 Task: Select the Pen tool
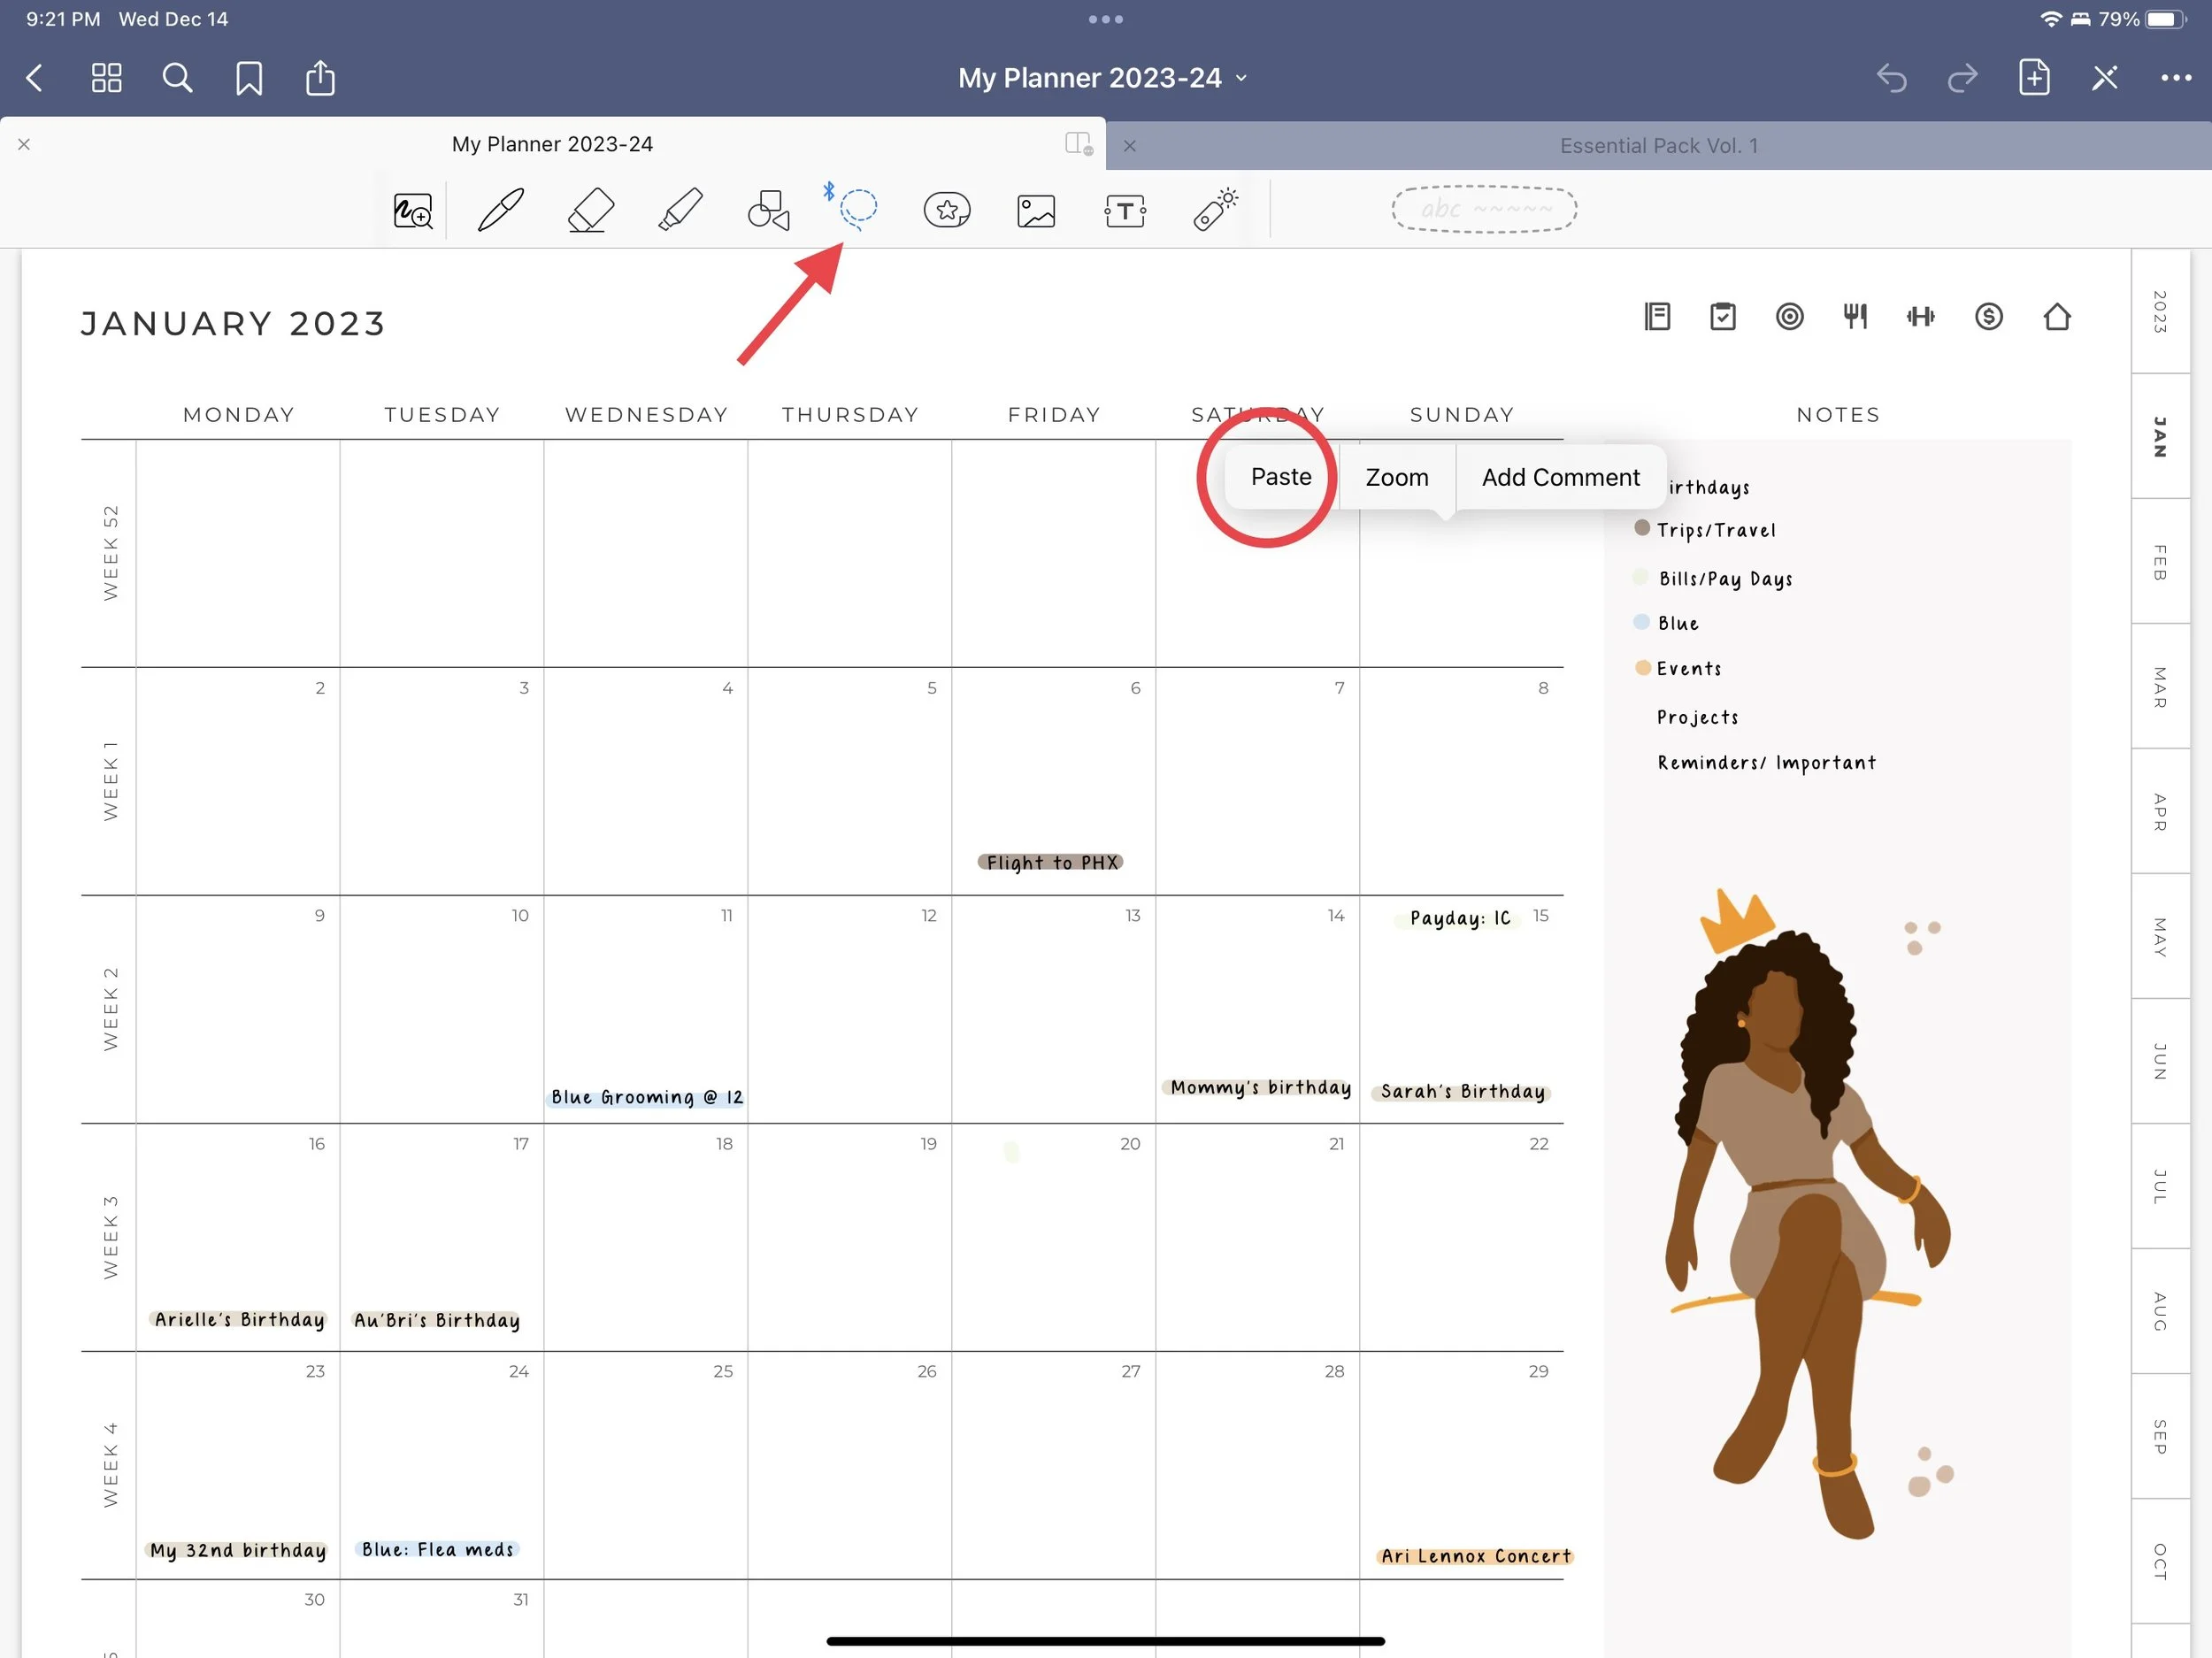click(500, 210)
